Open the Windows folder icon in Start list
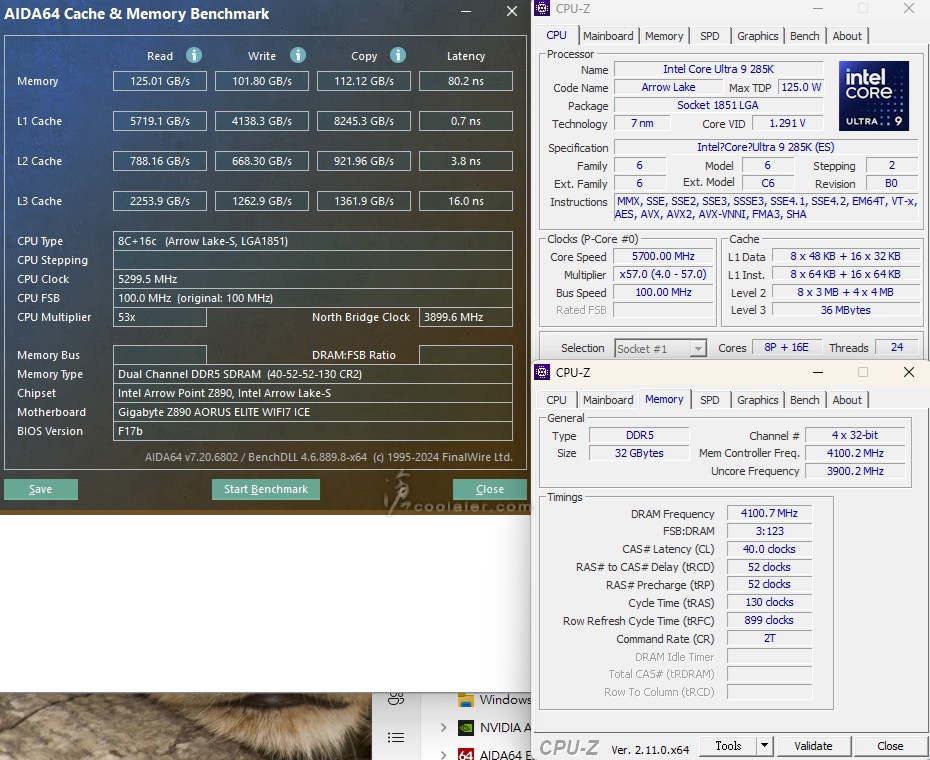This screenshot has width=930, height=760. click(x=466, y=700)
